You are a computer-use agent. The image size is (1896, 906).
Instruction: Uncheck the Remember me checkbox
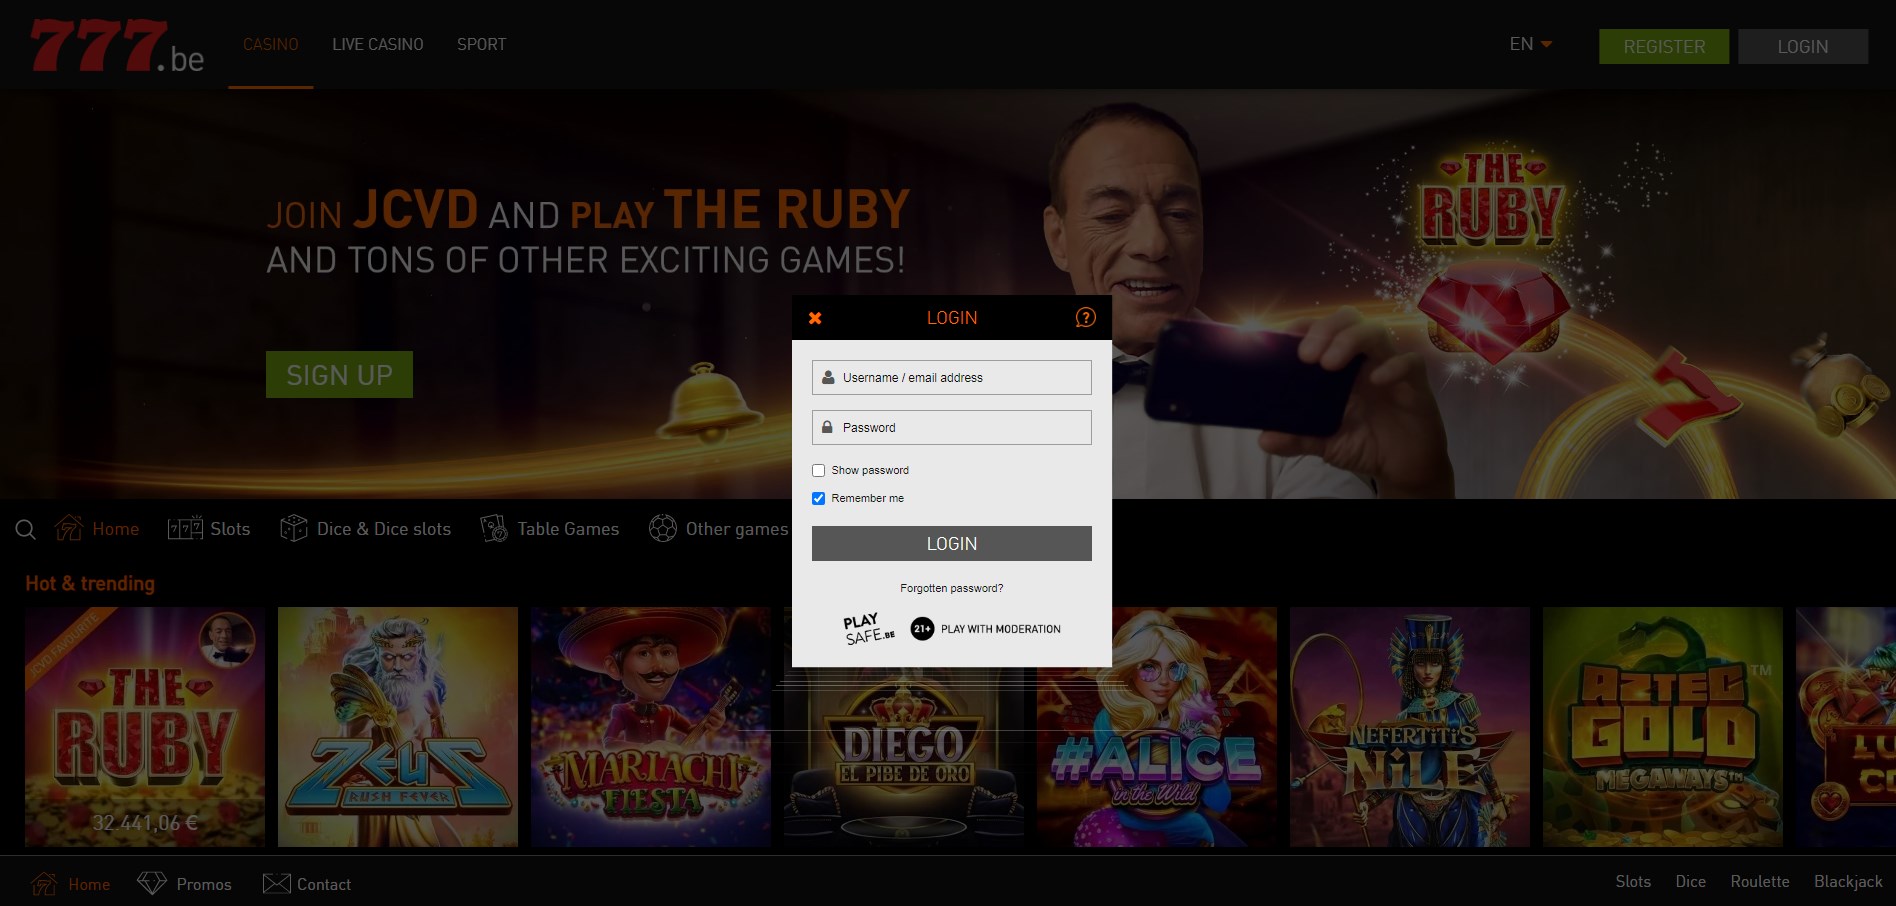[x=818, y=498]
